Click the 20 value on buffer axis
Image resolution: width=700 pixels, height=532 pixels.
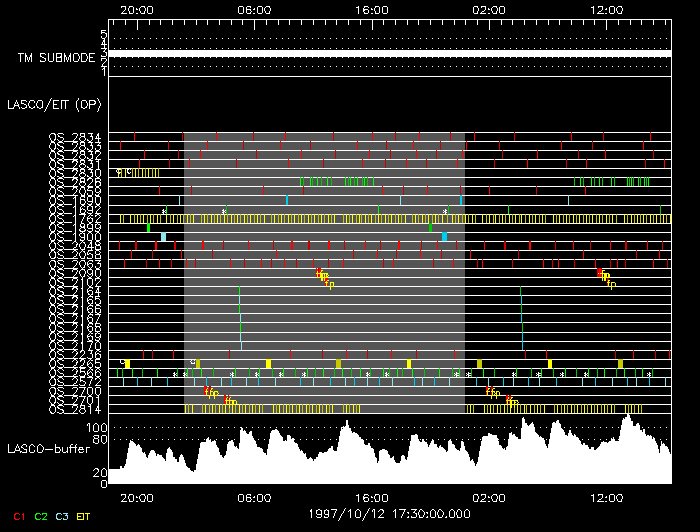100,473
